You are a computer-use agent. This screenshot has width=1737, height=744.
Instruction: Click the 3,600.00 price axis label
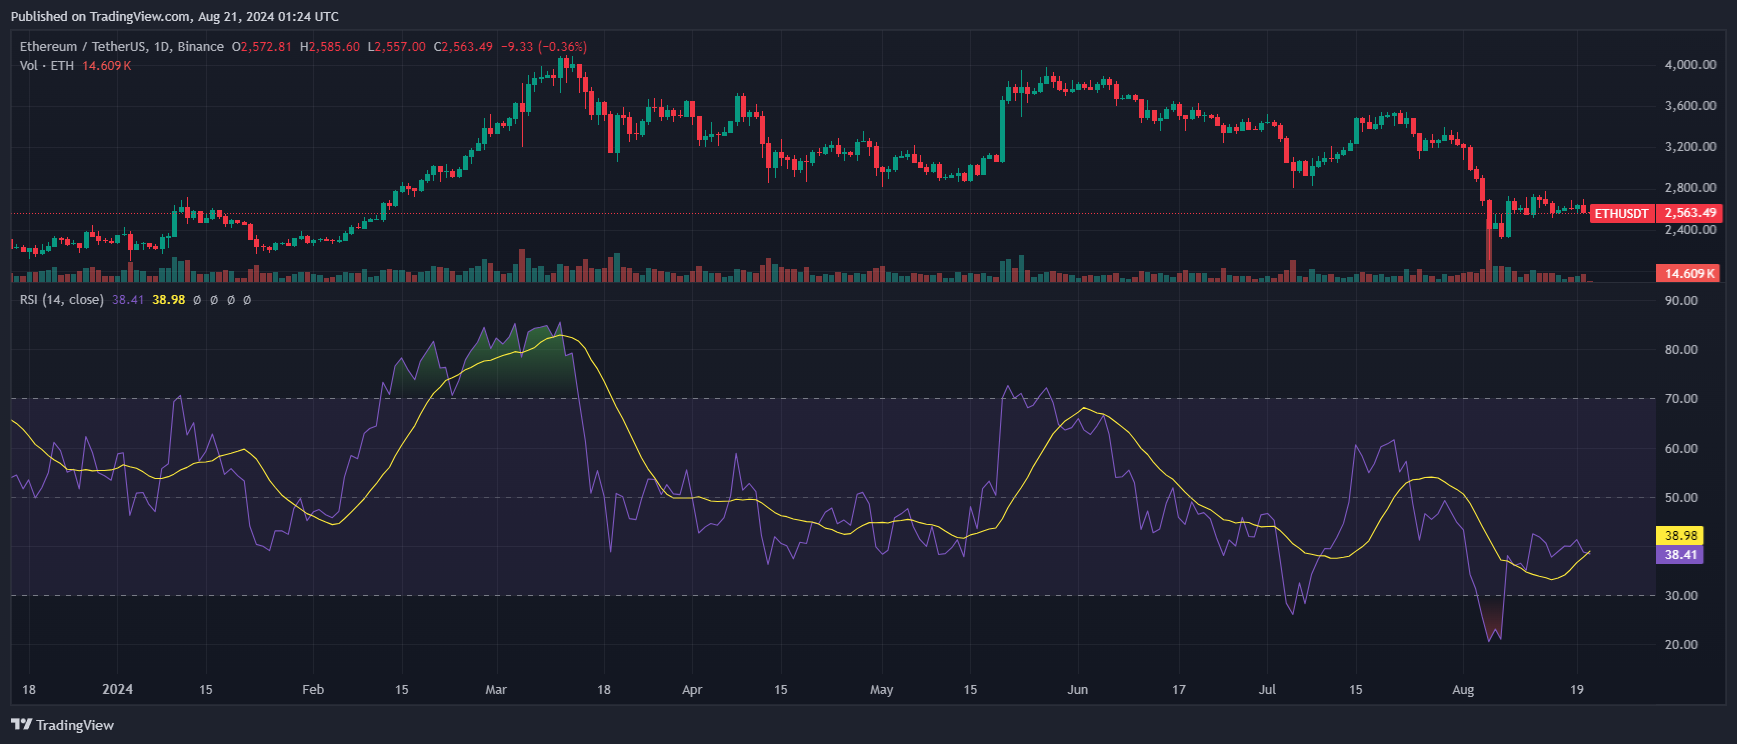pos(1690,105)
